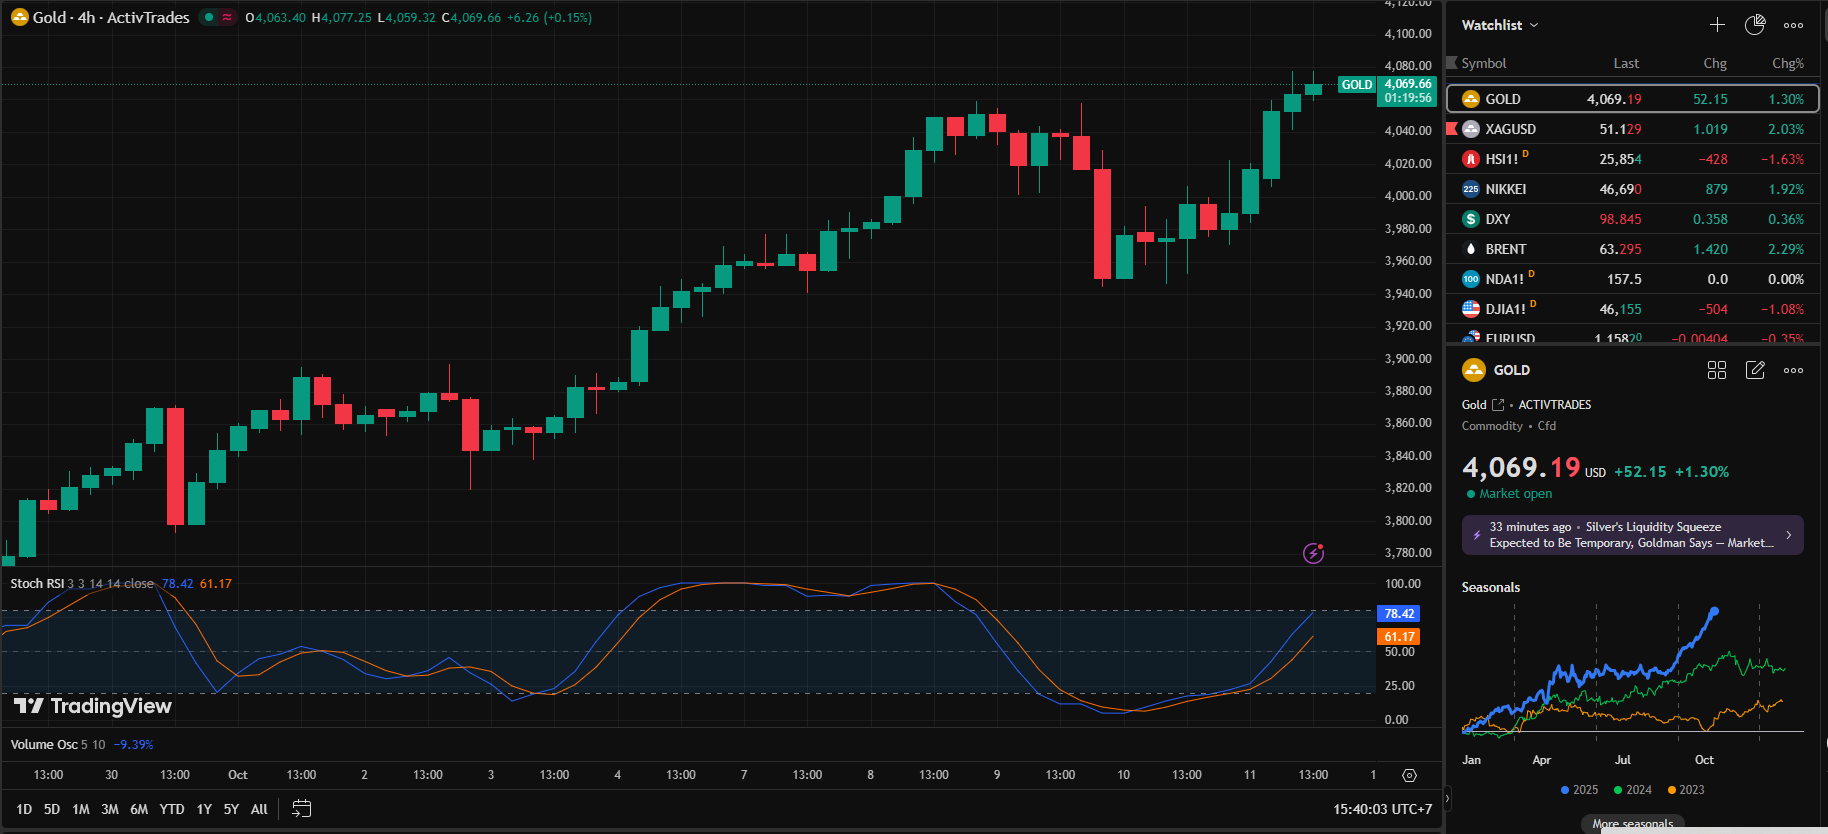
Task: Click the More seasonals button
Action: pos(1632,824)
